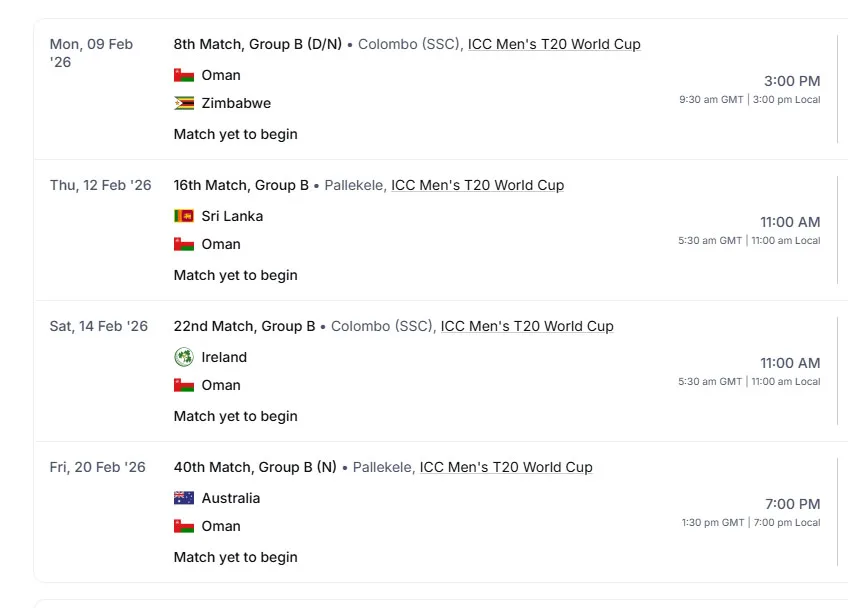The width and height of the screenshot is (848, 608).
Task: Select the Zimbabwe team name
Action: [236, 103]
